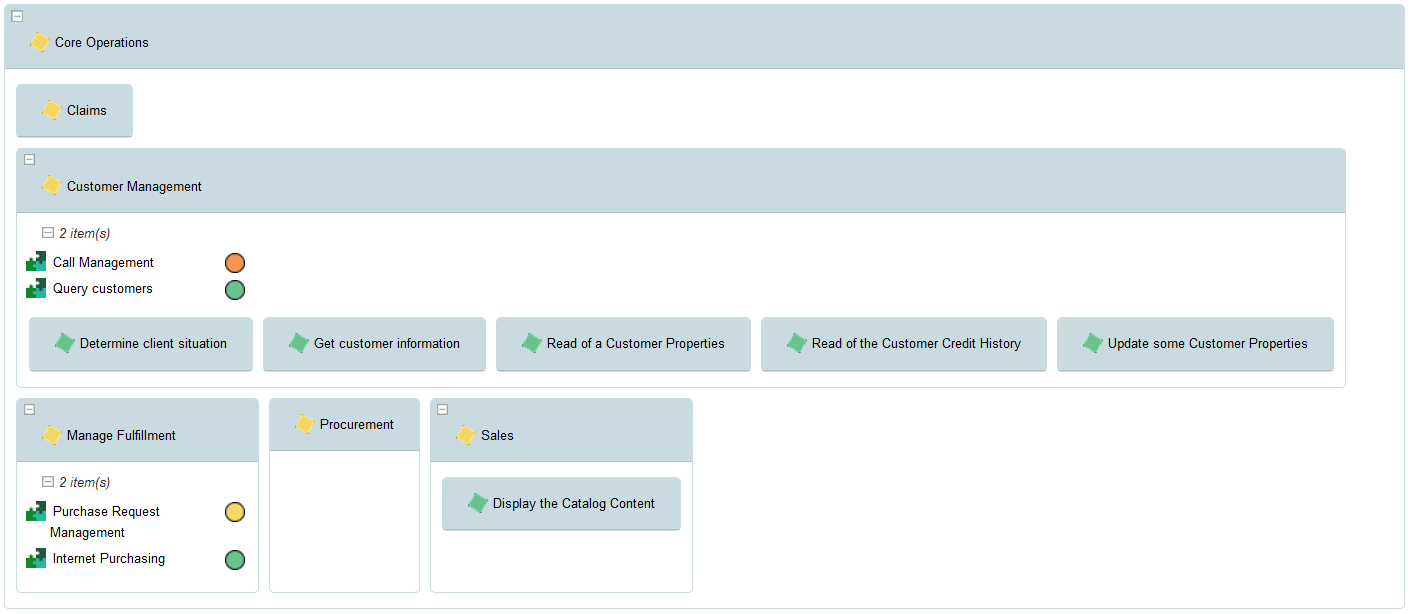The image size is (1410, 614).
Task: Click the green status circle for Internet Purchasing
Action: click(235, 560)
